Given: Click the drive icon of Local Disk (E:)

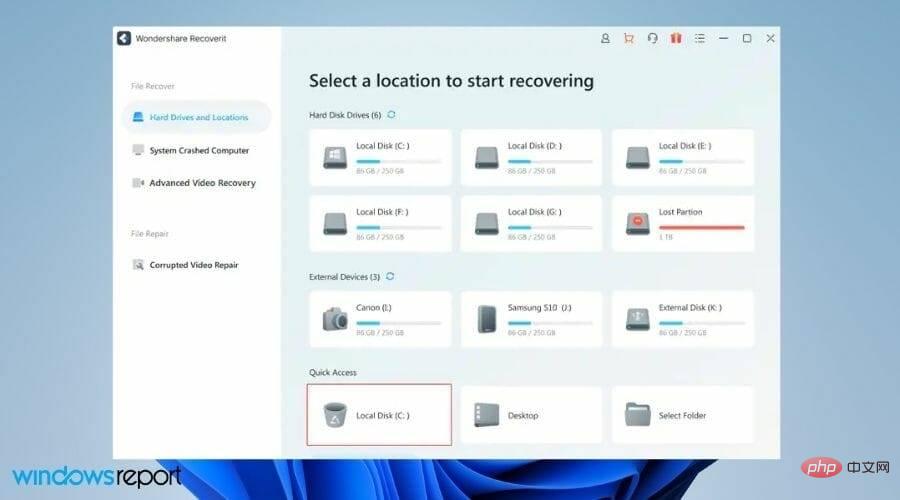Looking at the screenshot, I should [x=638, y=157].
